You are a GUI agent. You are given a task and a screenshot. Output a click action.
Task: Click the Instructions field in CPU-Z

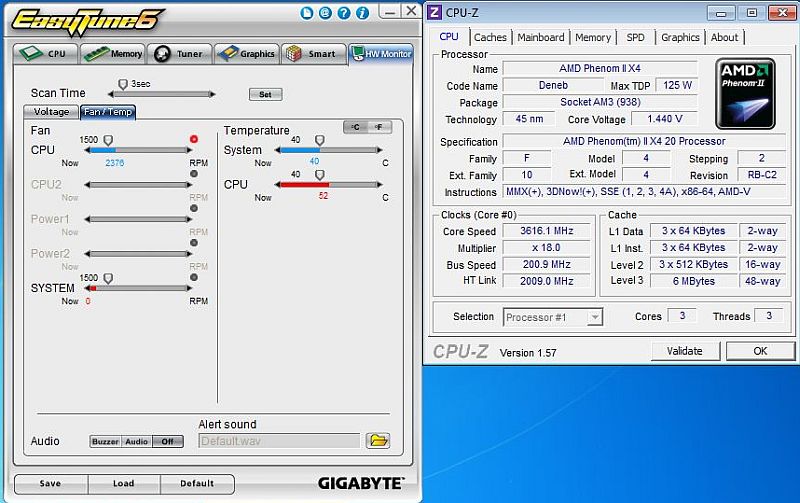(x=644, y=192)
